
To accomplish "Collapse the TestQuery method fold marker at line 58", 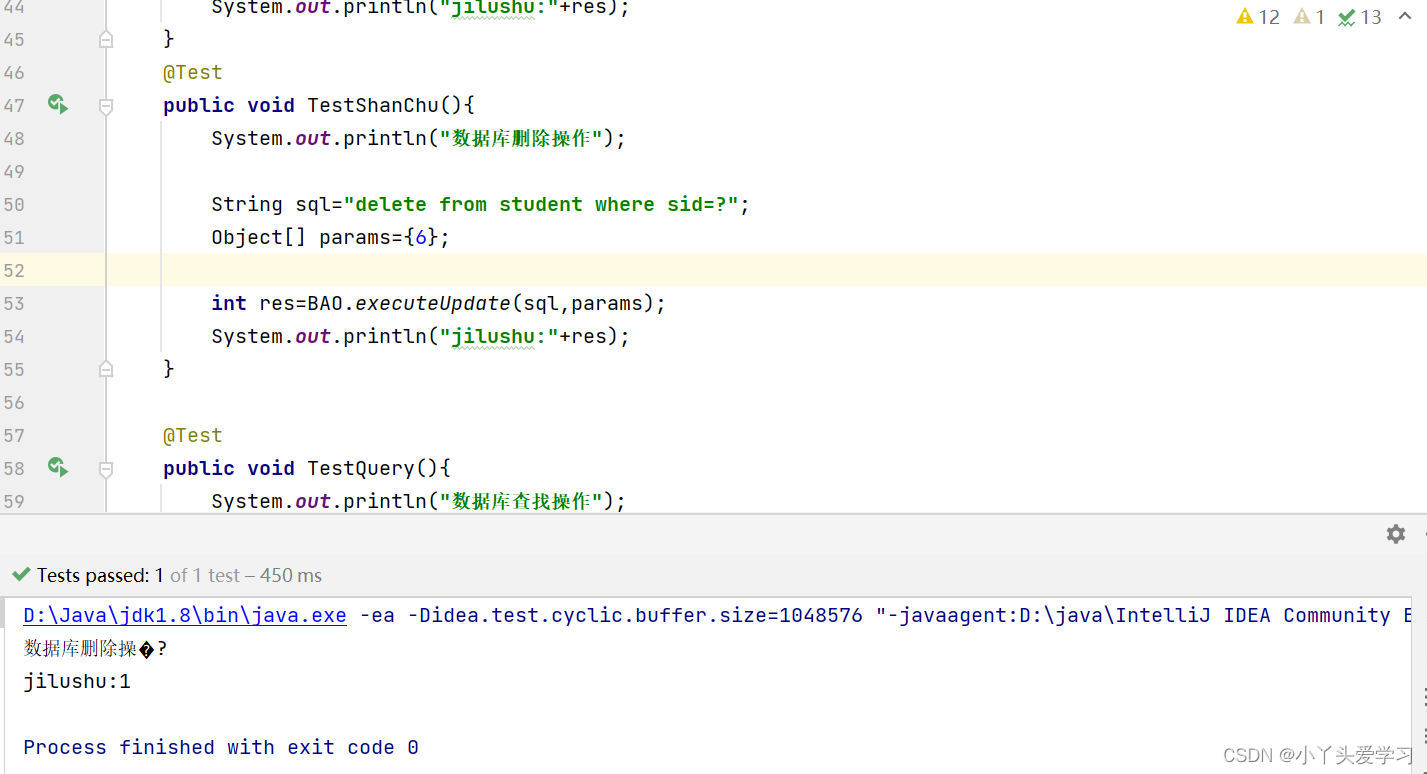I will coord(106,468).
